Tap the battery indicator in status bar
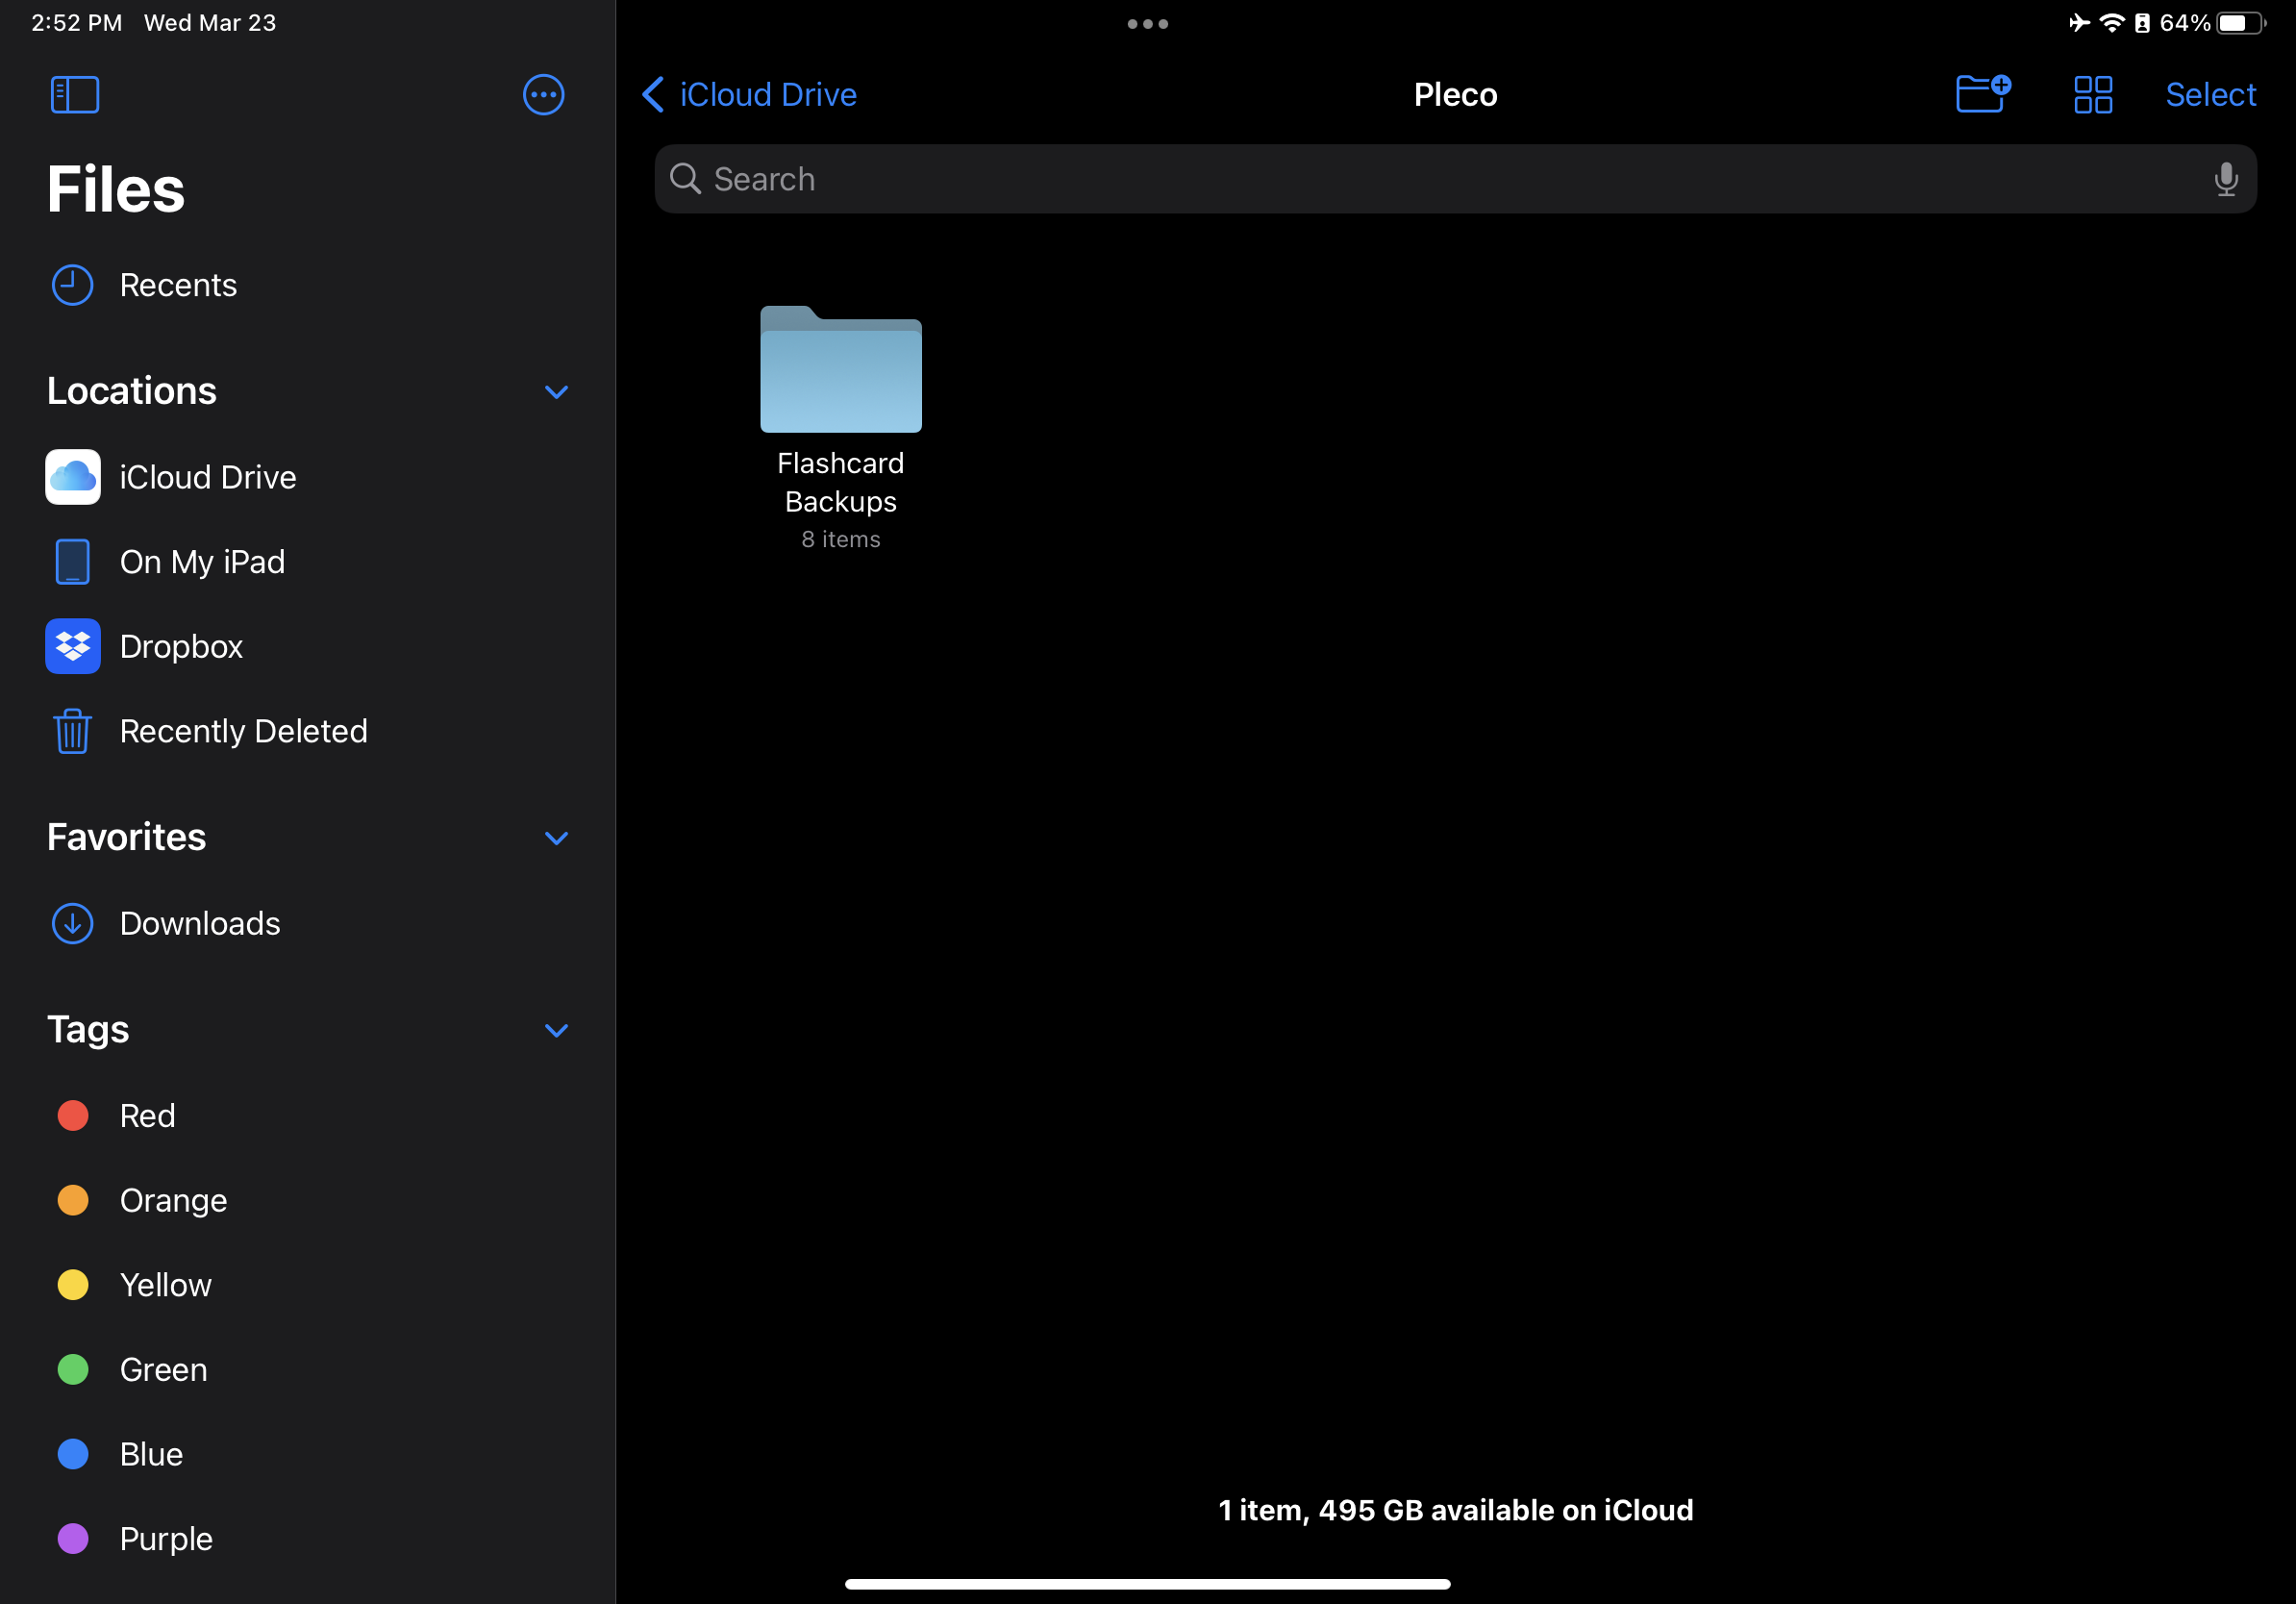2296x1604 pixels. [x=2240, y=23]
